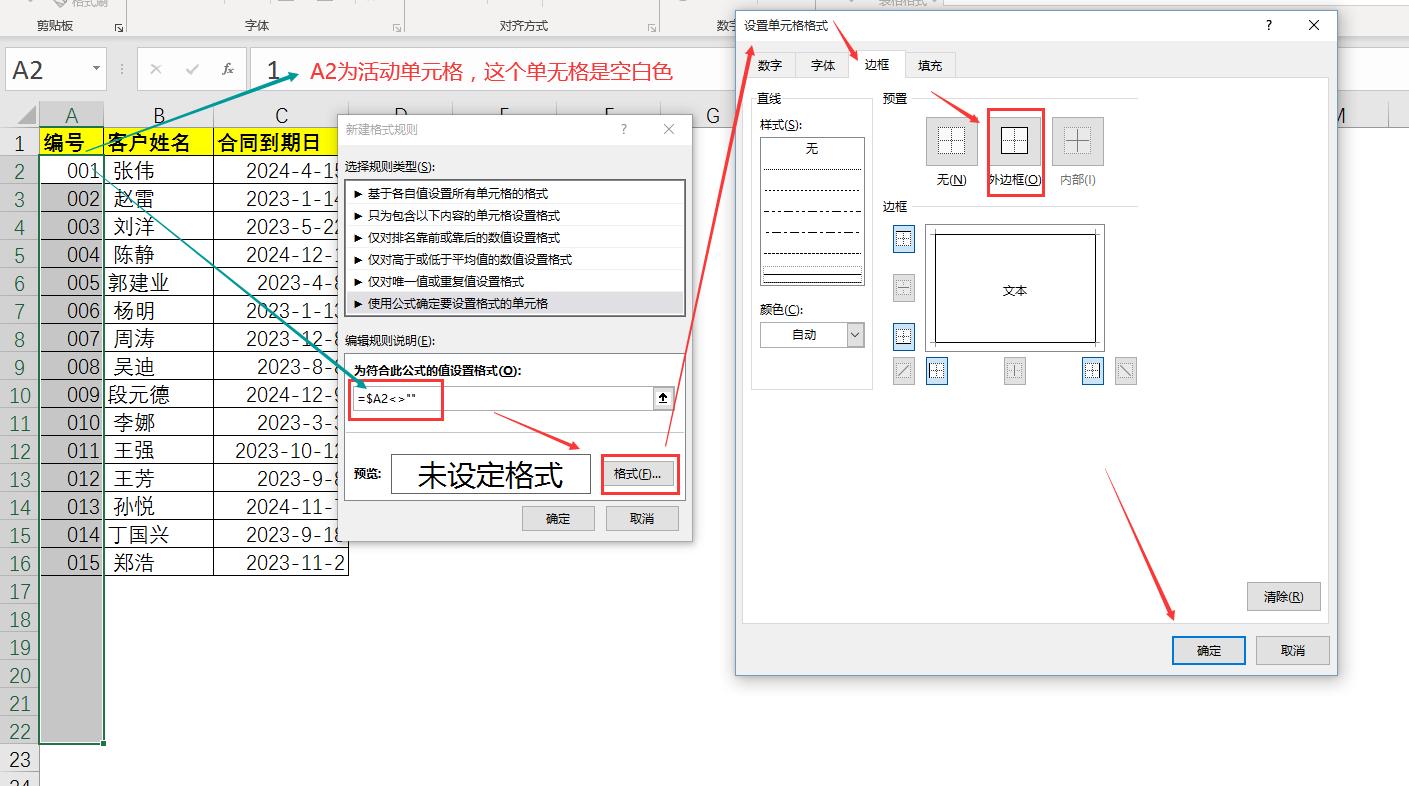
Task: Select rule type 使用公式确定要设置格式的单元格
Action: (x=515, y=303)
